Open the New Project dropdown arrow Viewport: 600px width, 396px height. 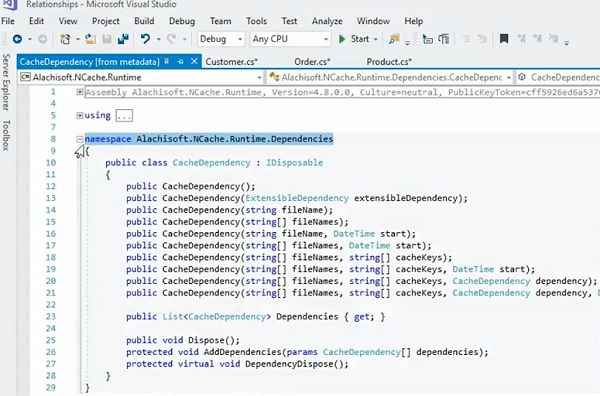(77, 39)
